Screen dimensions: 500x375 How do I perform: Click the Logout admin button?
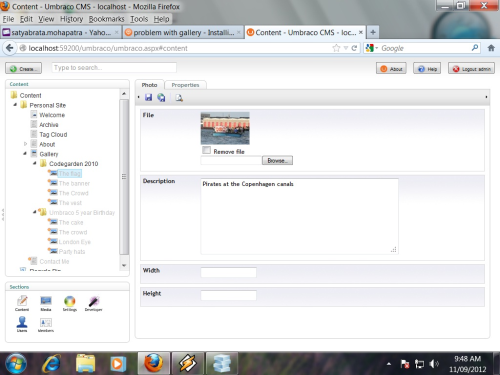(471, 69)
